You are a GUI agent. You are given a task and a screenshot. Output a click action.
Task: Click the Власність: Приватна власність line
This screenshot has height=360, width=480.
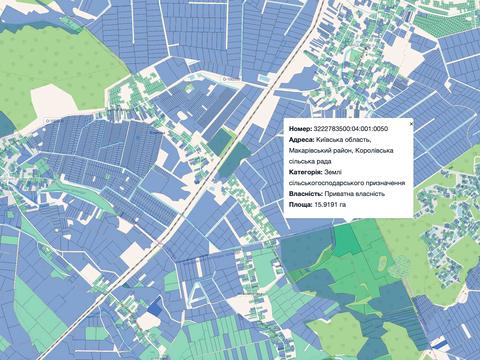(x=337, y=194)
